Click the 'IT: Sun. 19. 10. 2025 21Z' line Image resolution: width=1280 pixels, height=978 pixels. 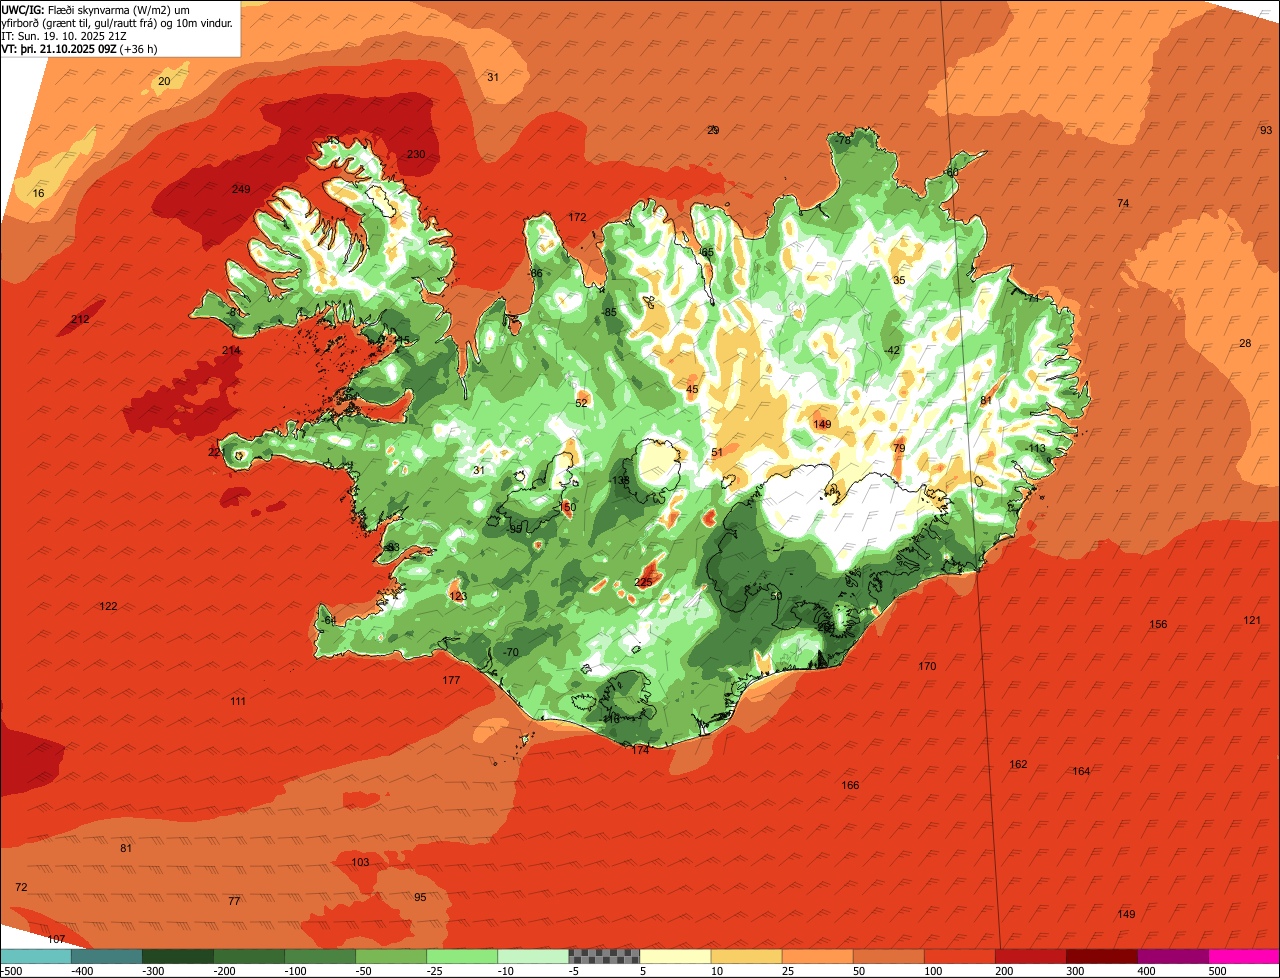pos(66,36)
